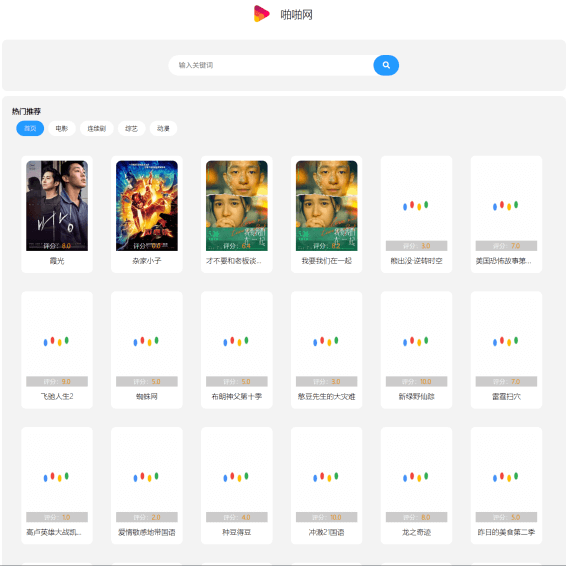This screenshot has height=566, width=566.
Task: Click loading-dots placeholder for 飞驰人生2
Action: tap(56, 341)
